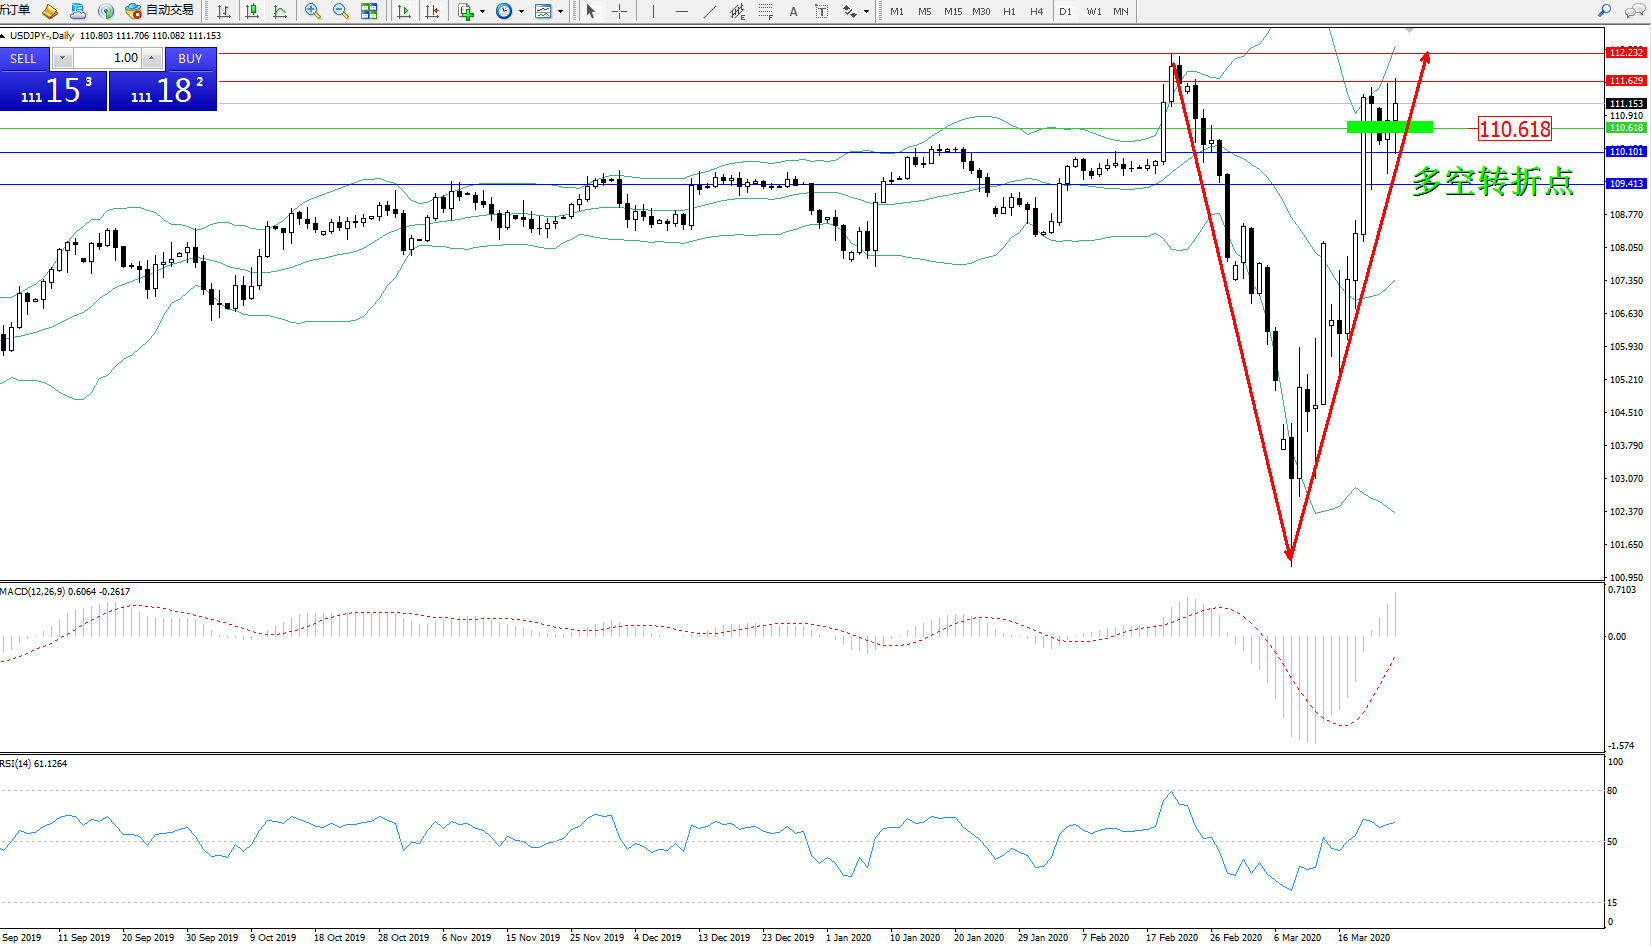Expand the periodicity clock dropdown arrow
The width and height of the screenshot is (1651, 946).
[521, 12]
